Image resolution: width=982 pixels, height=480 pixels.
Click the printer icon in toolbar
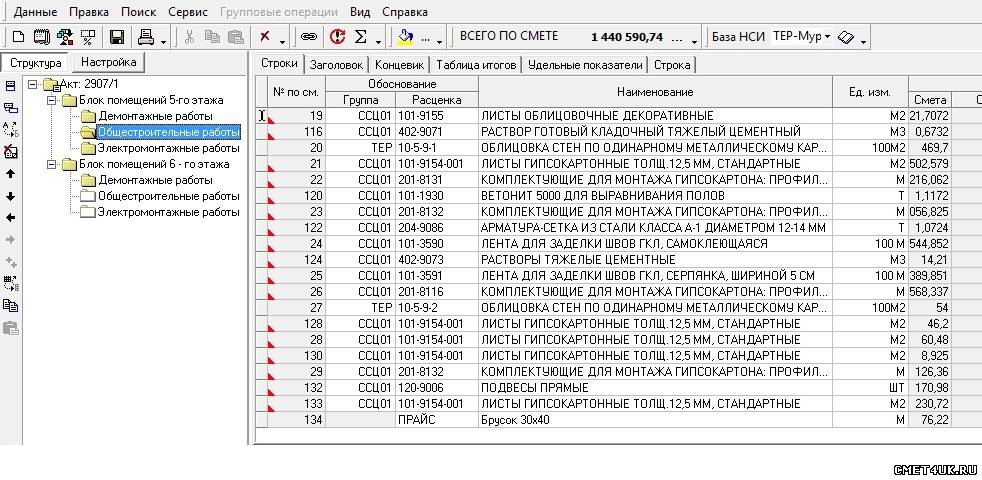(145, 37)
